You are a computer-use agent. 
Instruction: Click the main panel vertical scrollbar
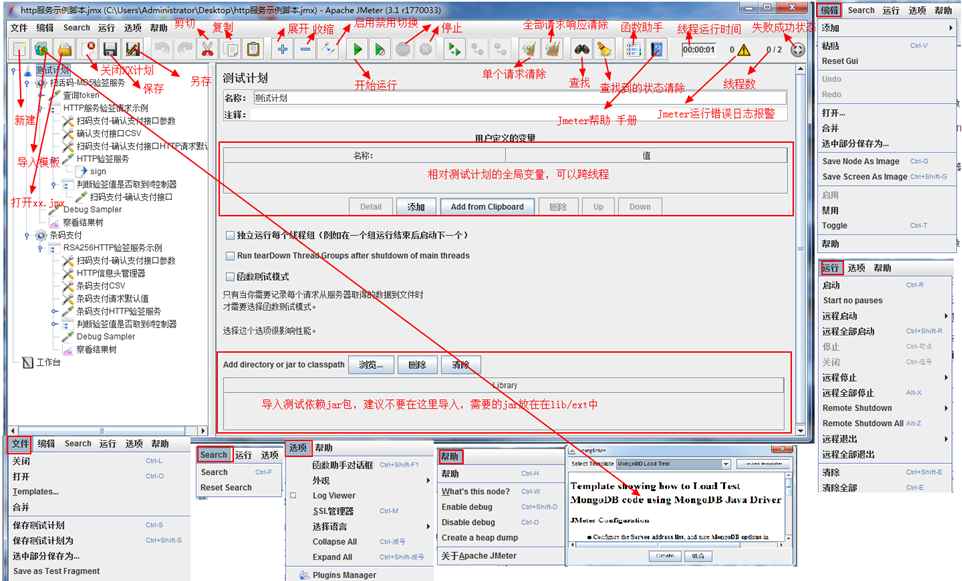point(800,248)
